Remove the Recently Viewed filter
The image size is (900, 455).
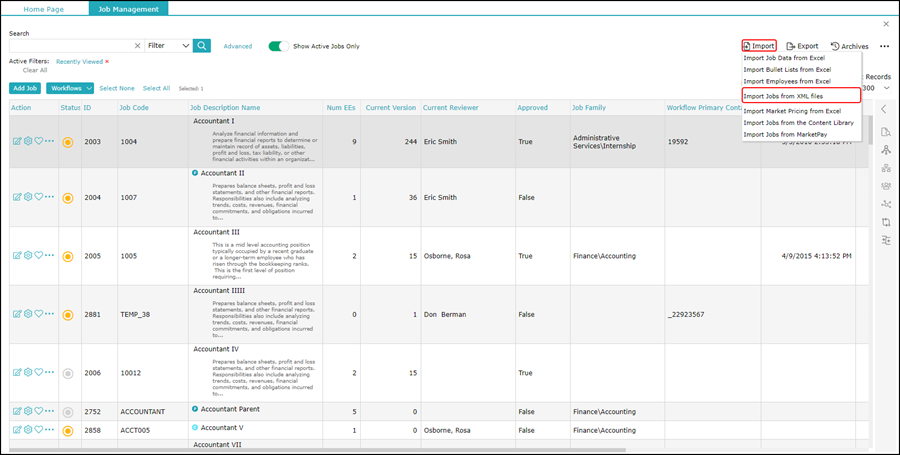(107, 61)
